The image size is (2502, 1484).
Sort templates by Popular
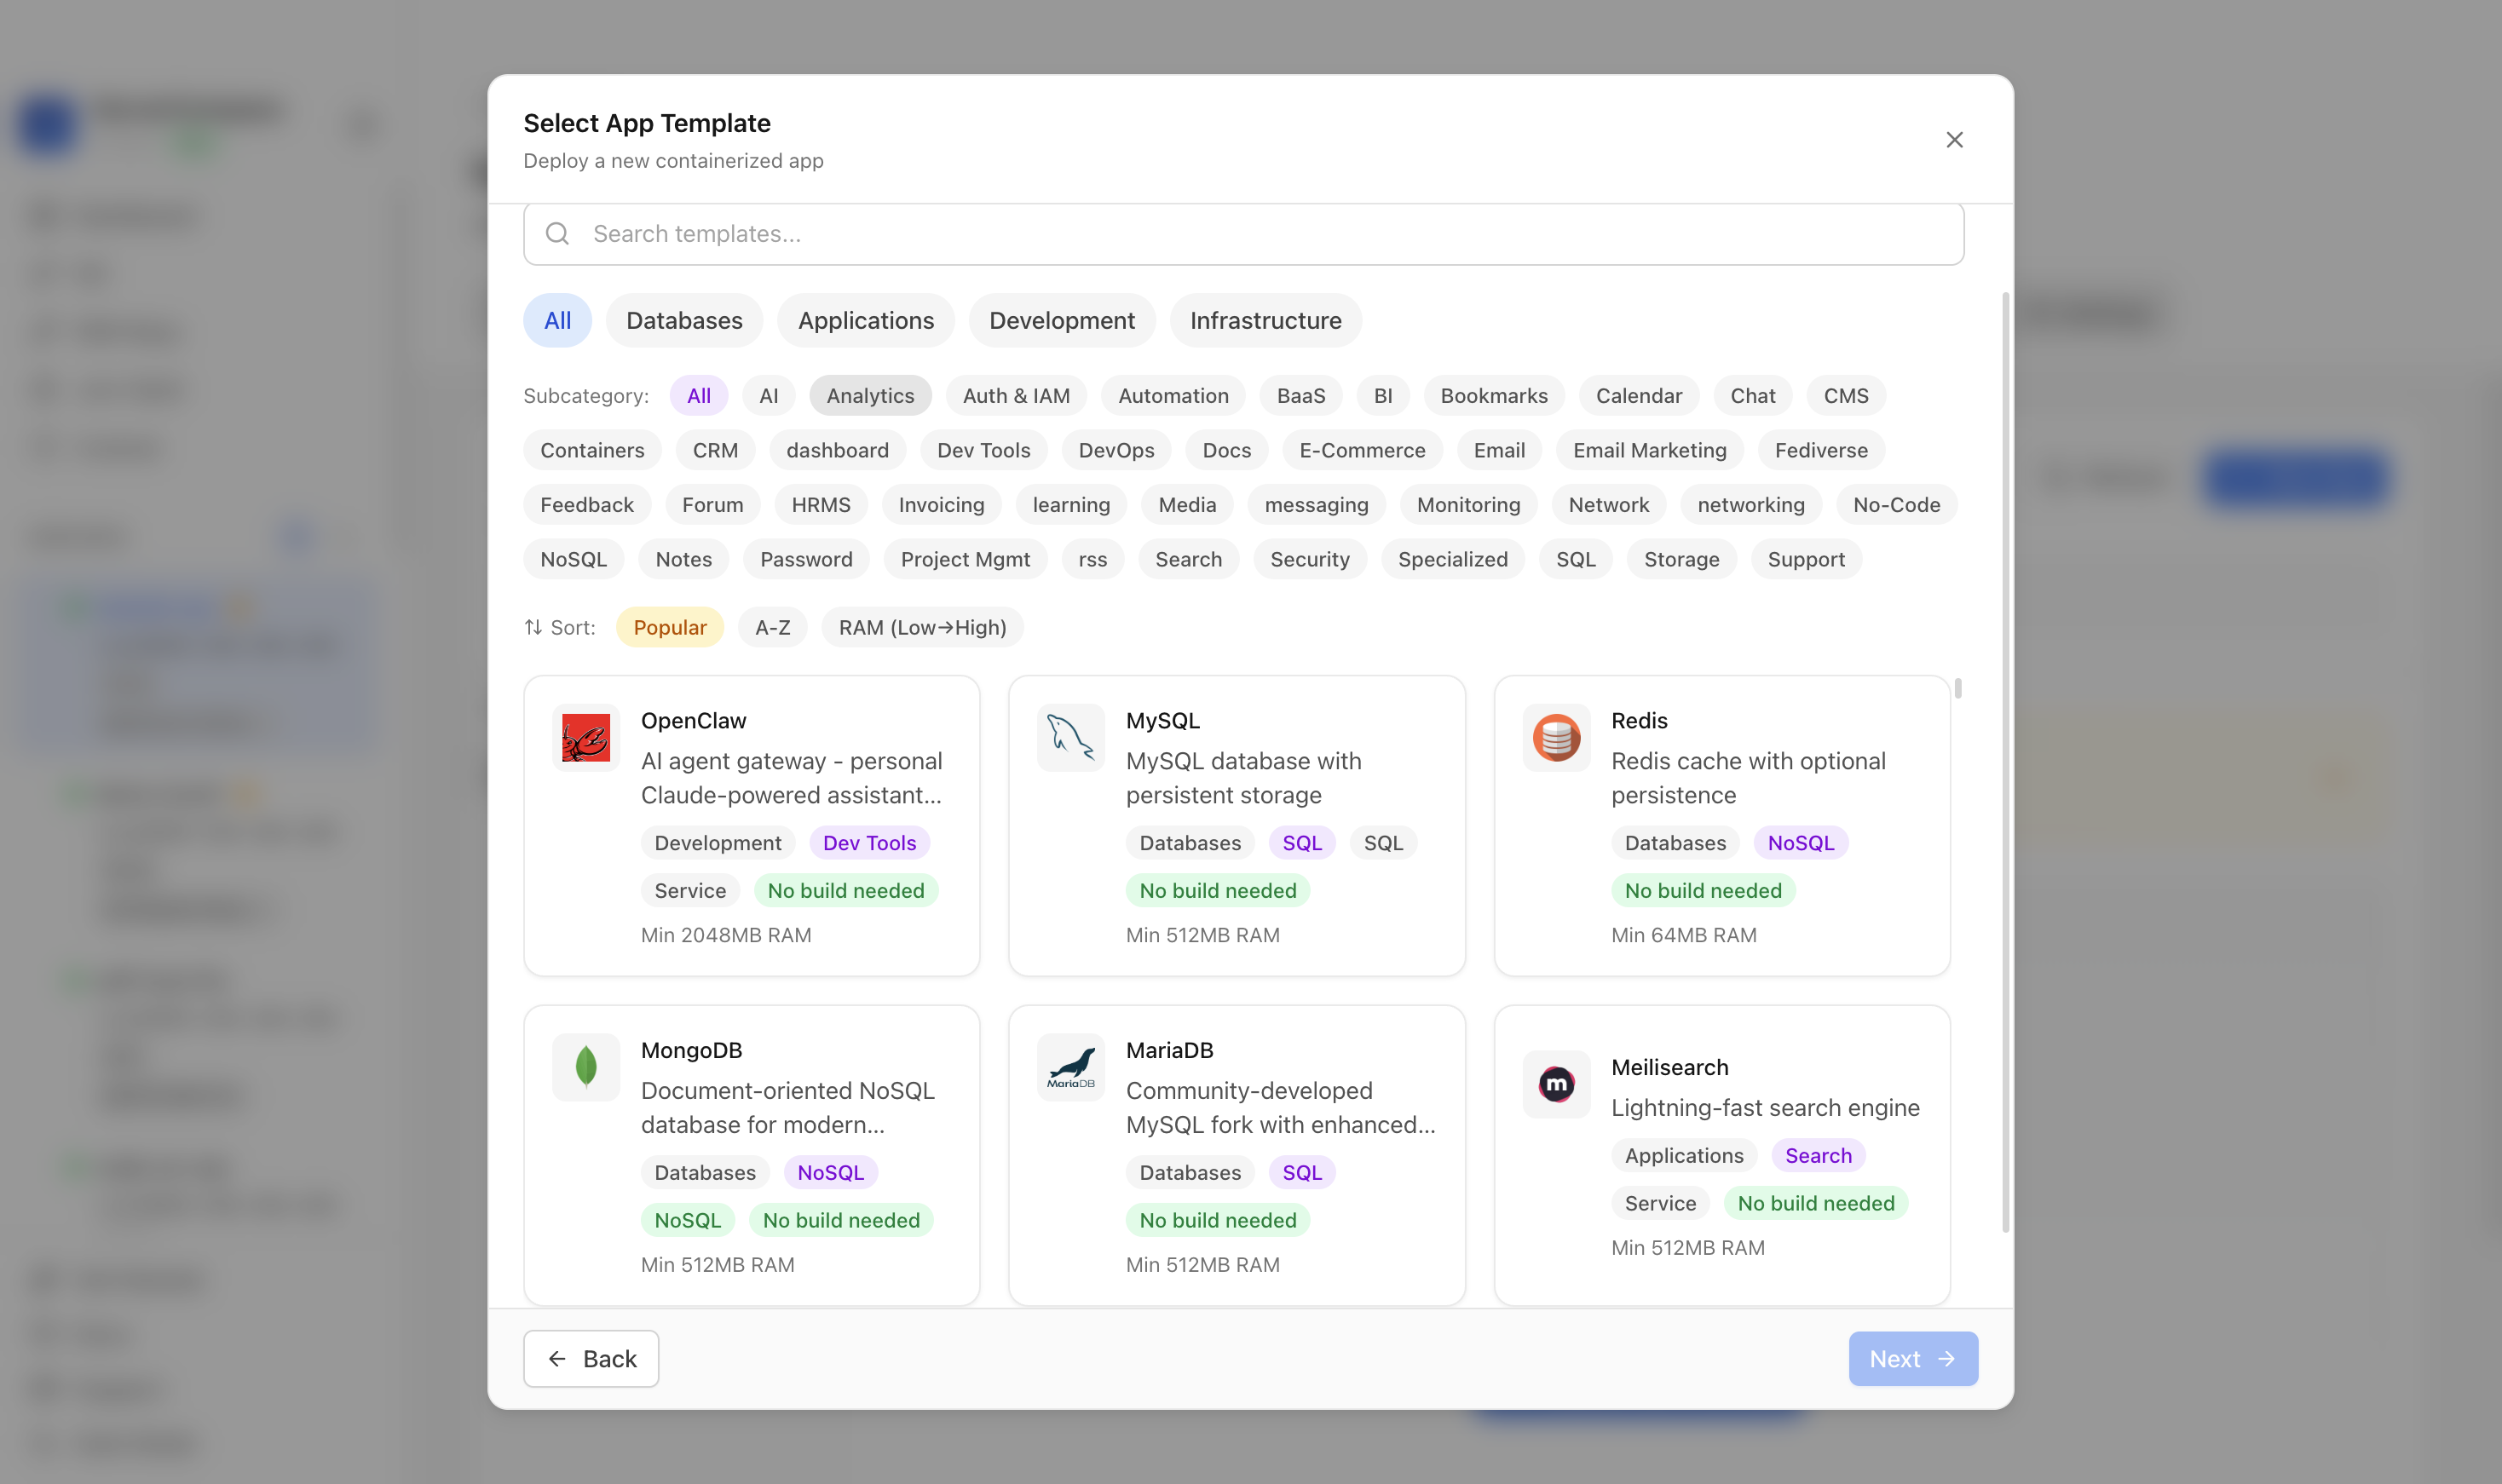(669, 627)
